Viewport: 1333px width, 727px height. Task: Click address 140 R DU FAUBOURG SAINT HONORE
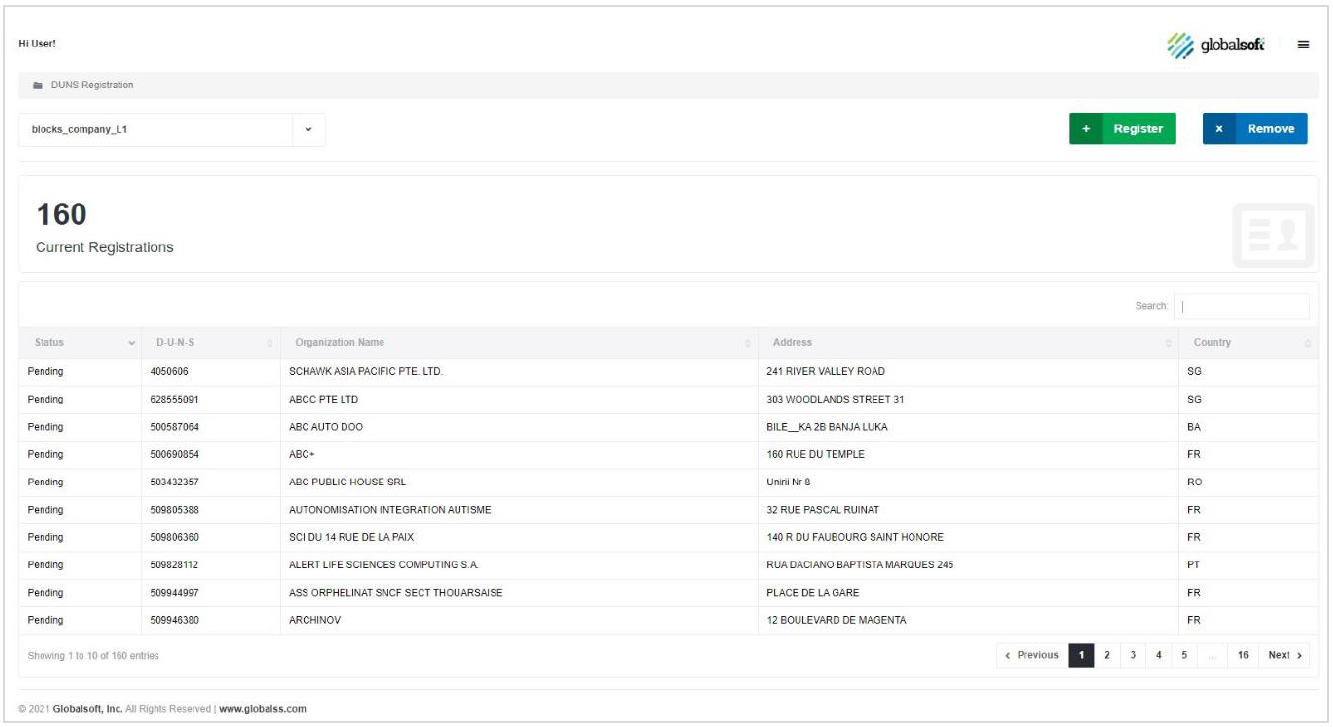pos(855,538)
